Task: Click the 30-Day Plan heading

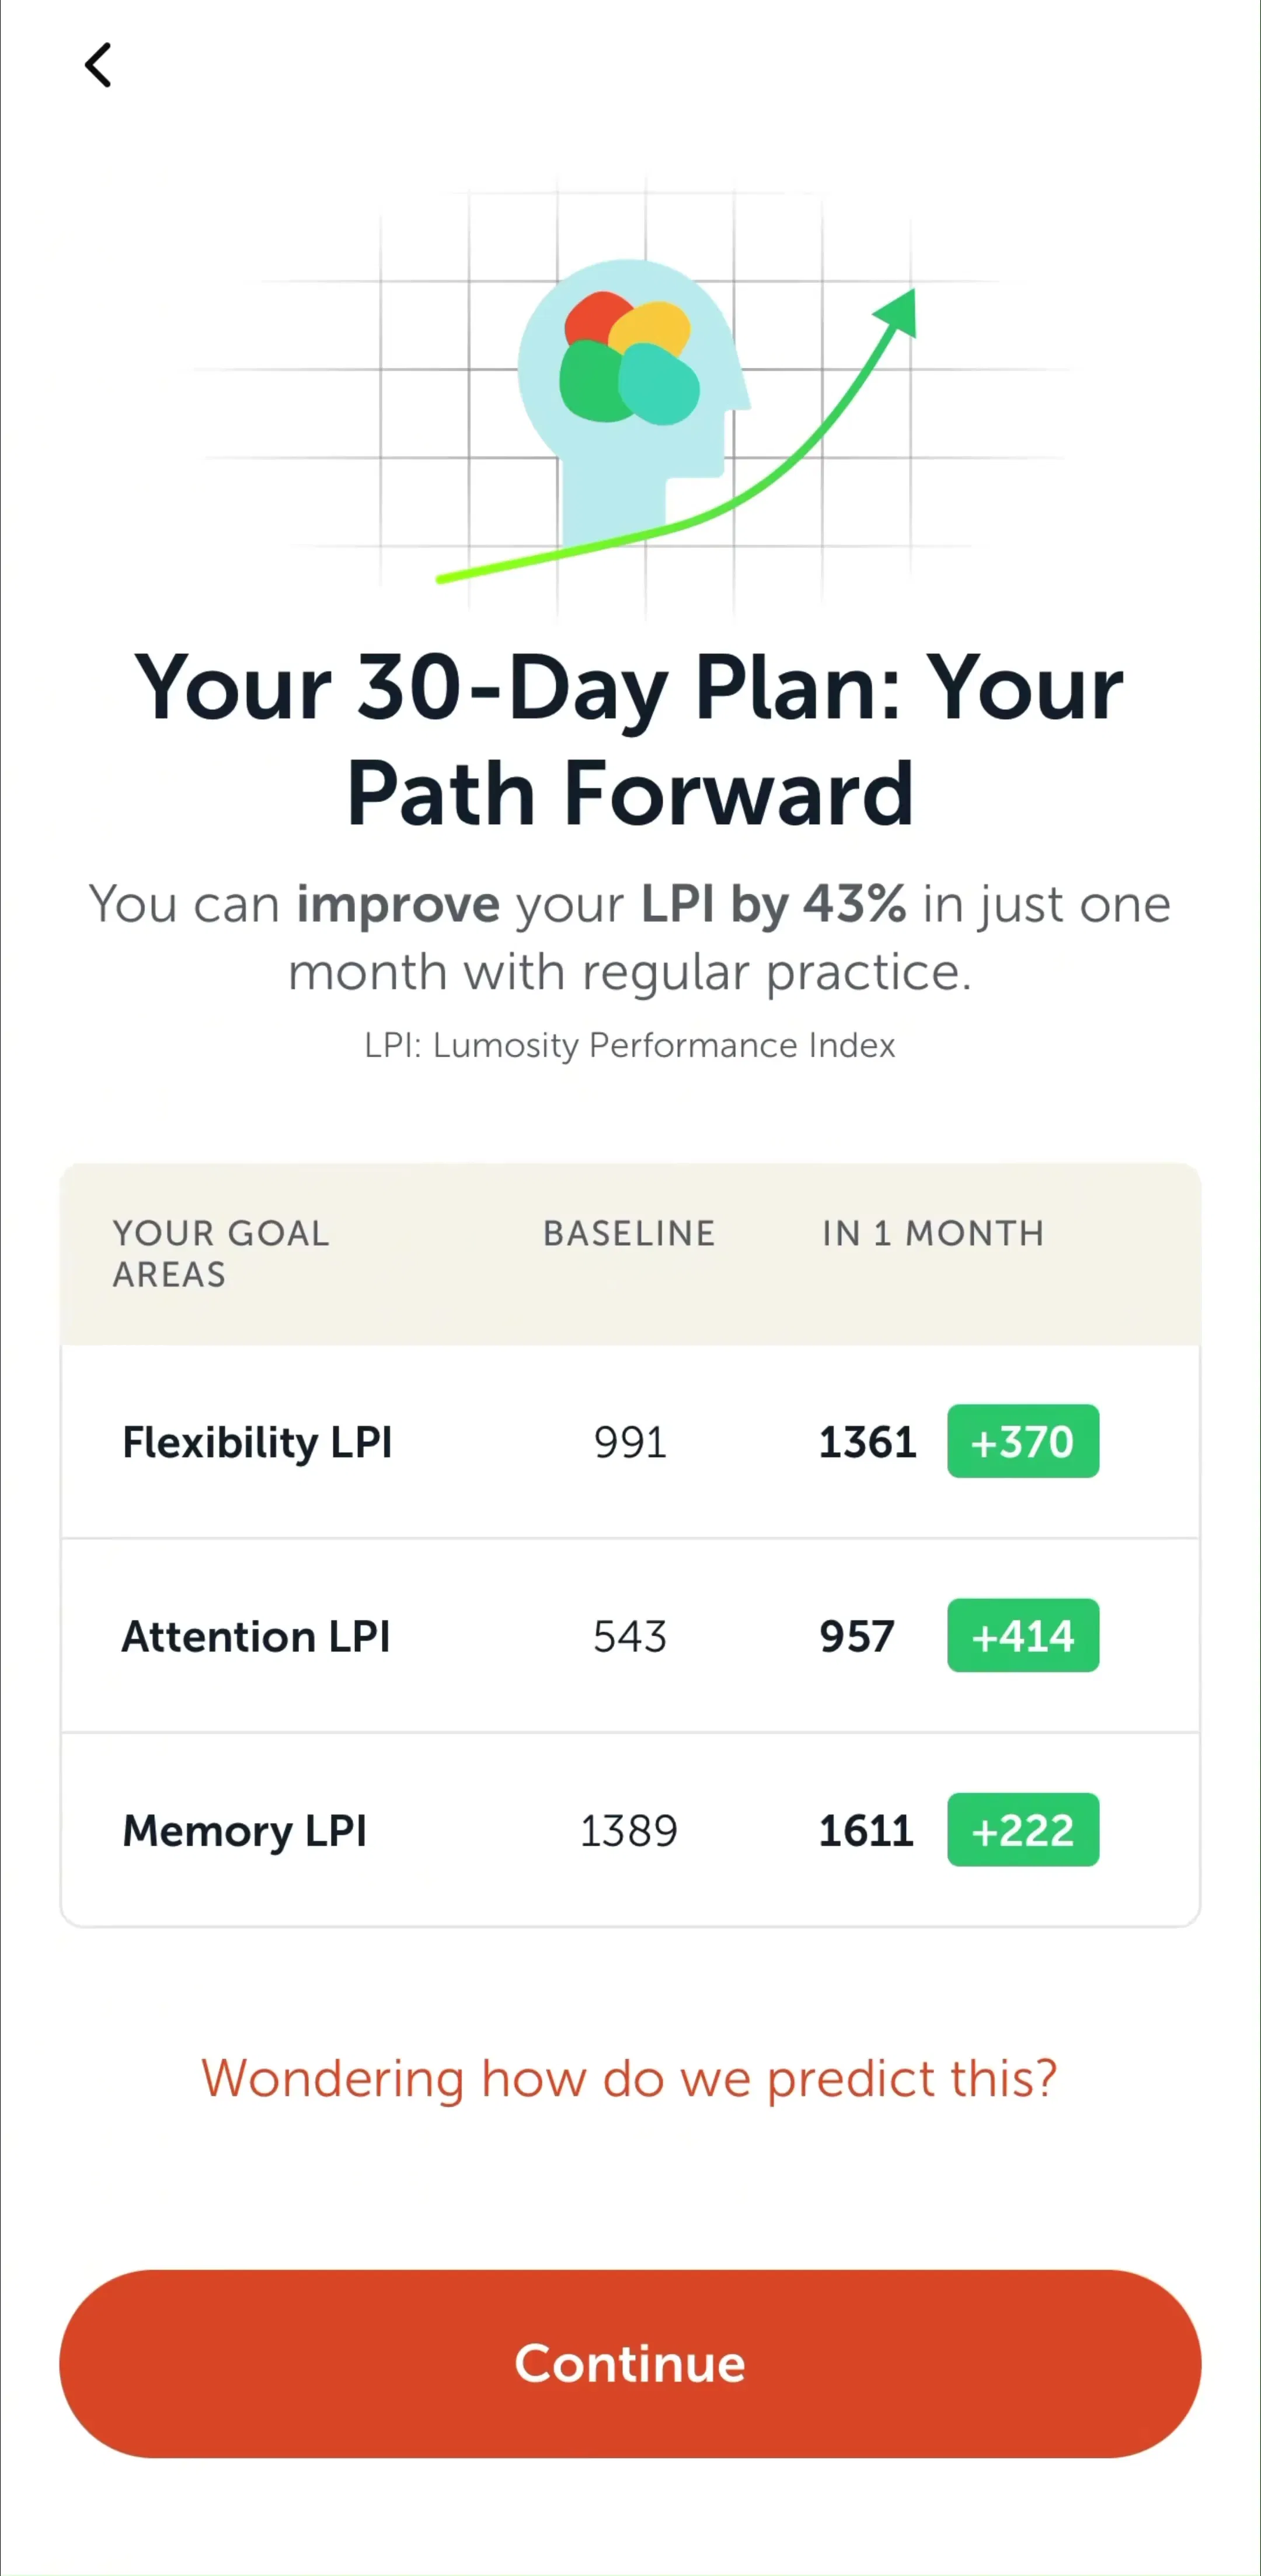Action: coord(630,740)
